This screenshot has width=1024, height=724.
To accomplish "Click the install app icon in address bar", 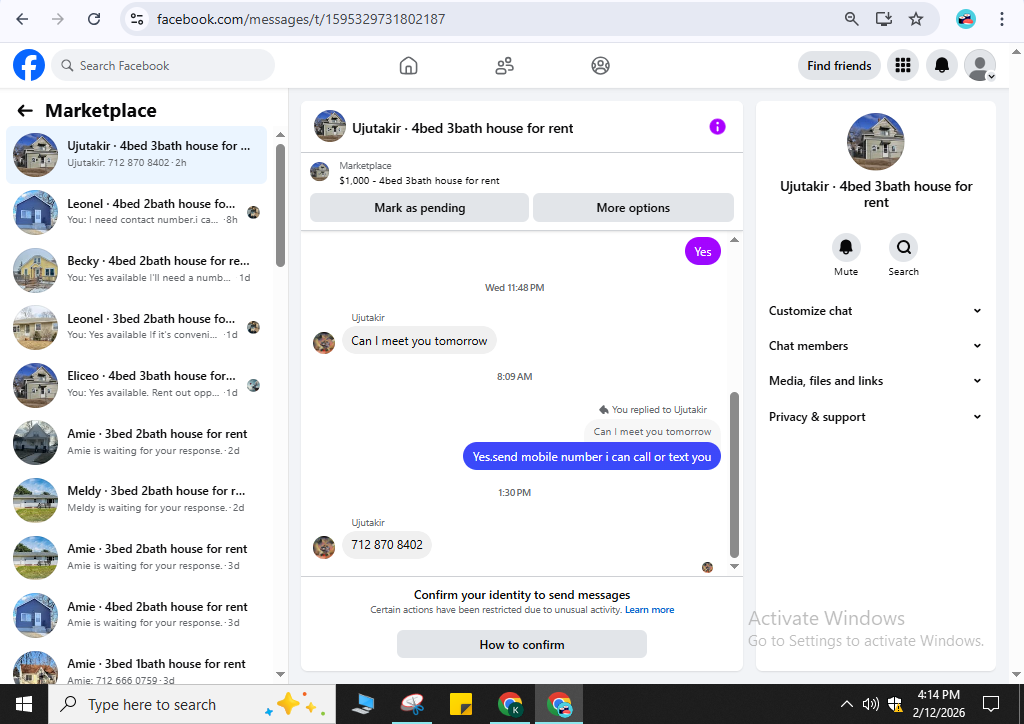I will point(884,19).
